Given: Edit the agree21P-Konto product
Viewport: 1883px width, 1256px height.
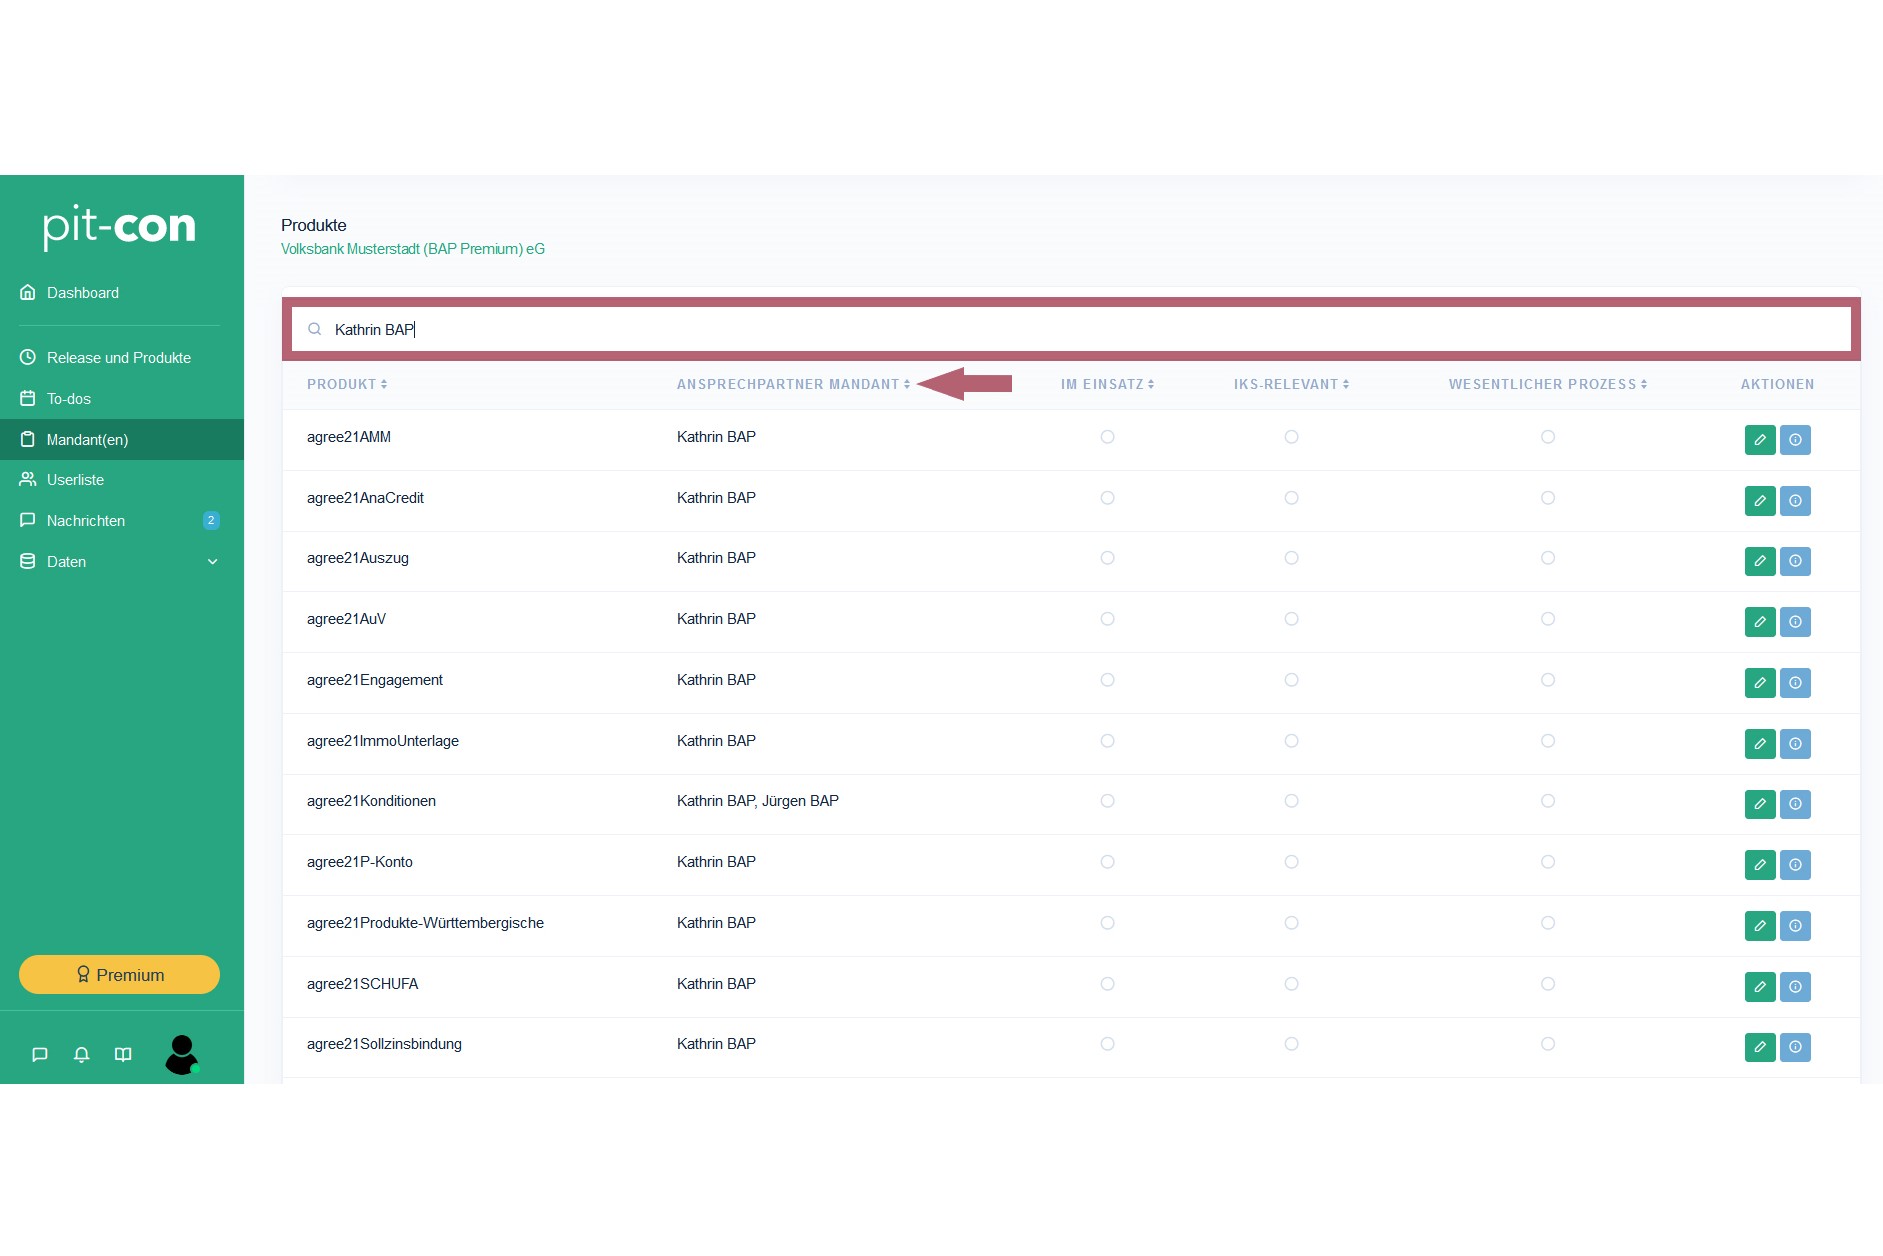Looking at the screenshot, I should point(1760,865).
